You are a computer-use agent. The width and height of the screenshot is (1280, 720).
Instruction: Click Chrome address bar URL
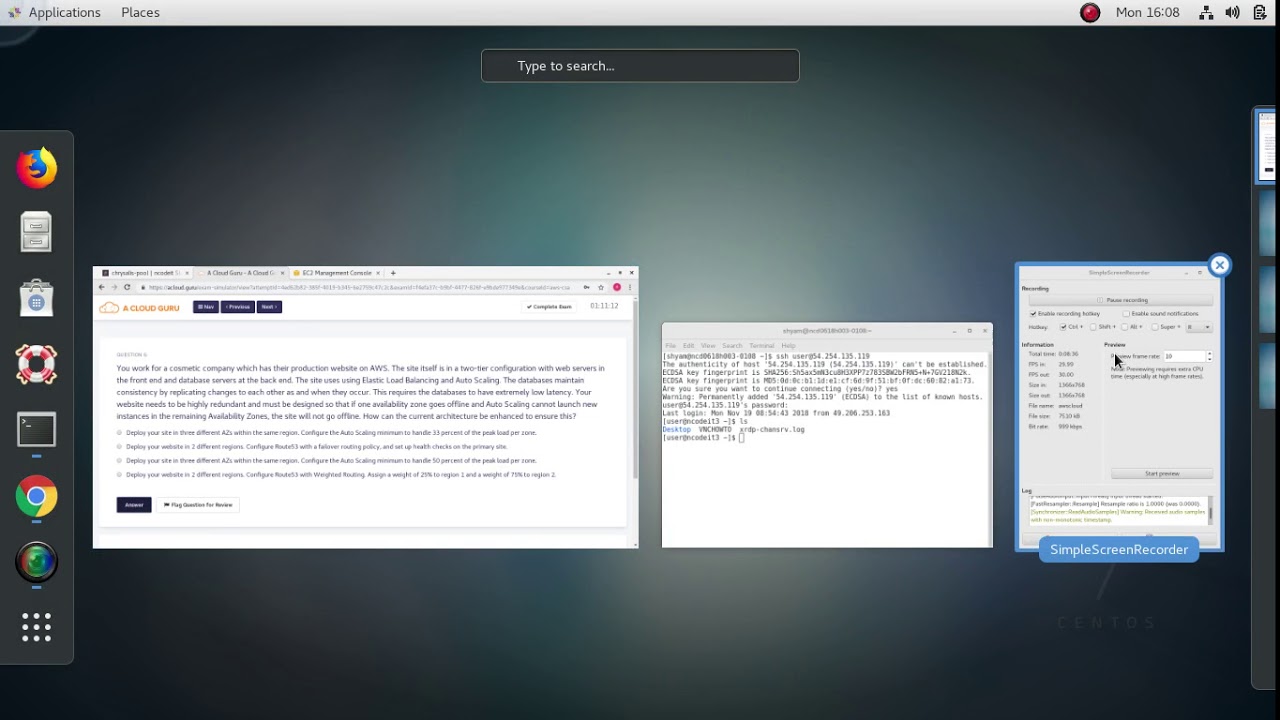pyautogui.click(x=358, y=287)
